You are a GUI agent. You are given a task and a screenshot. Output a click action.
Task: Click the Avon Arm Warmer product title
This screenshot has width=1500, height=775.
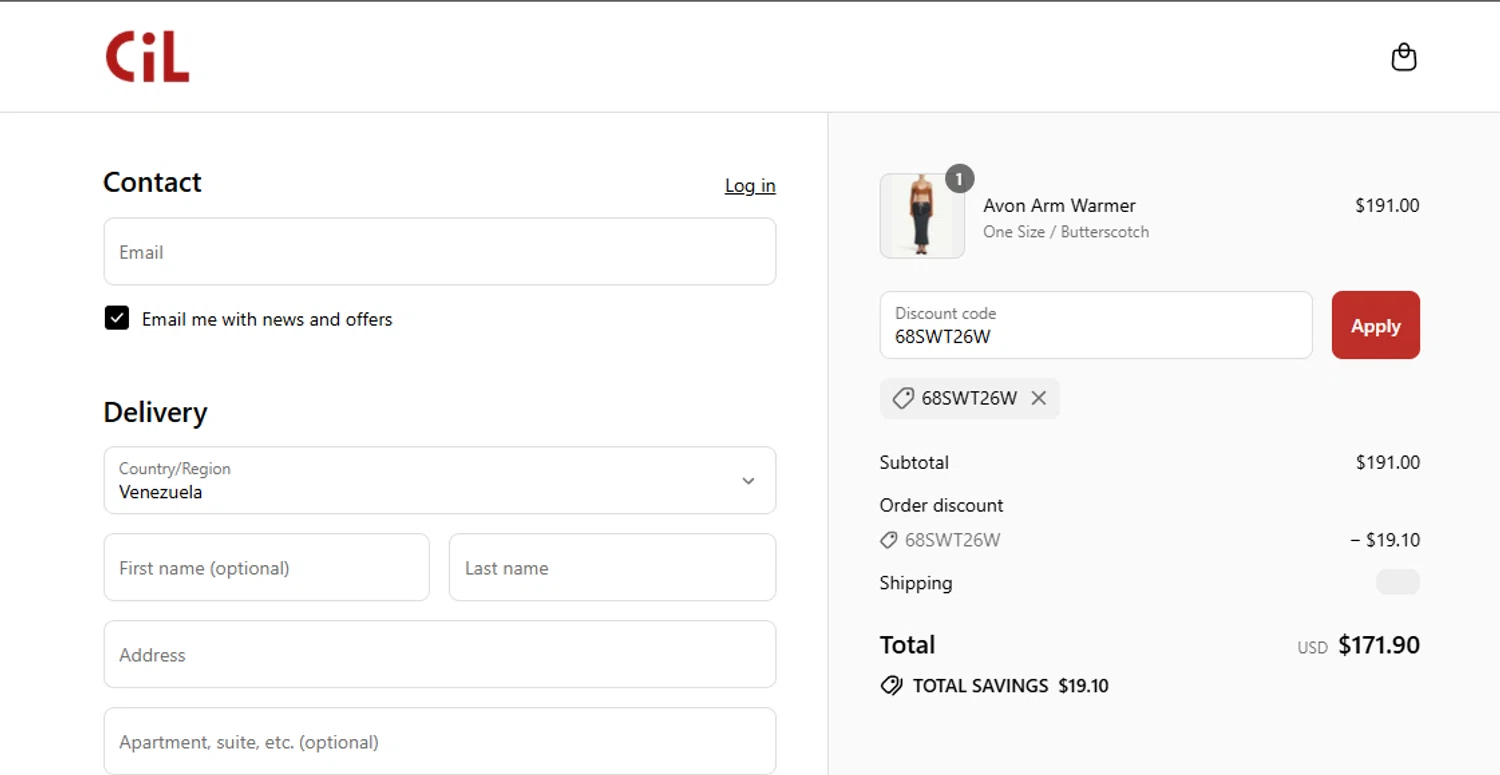coord(1059,206)
